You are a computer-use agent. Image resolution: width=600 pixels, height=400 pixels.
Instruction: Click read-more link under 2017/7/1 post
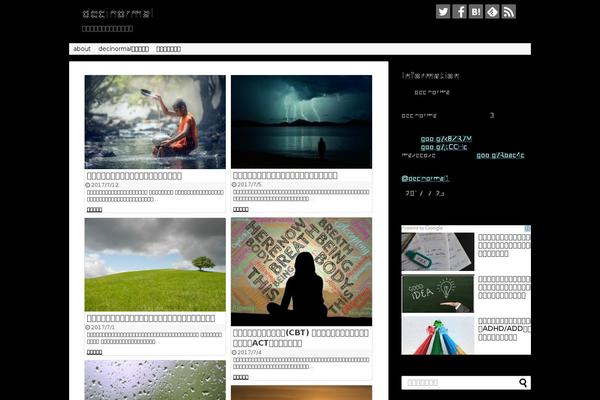(x=94, y=352)
